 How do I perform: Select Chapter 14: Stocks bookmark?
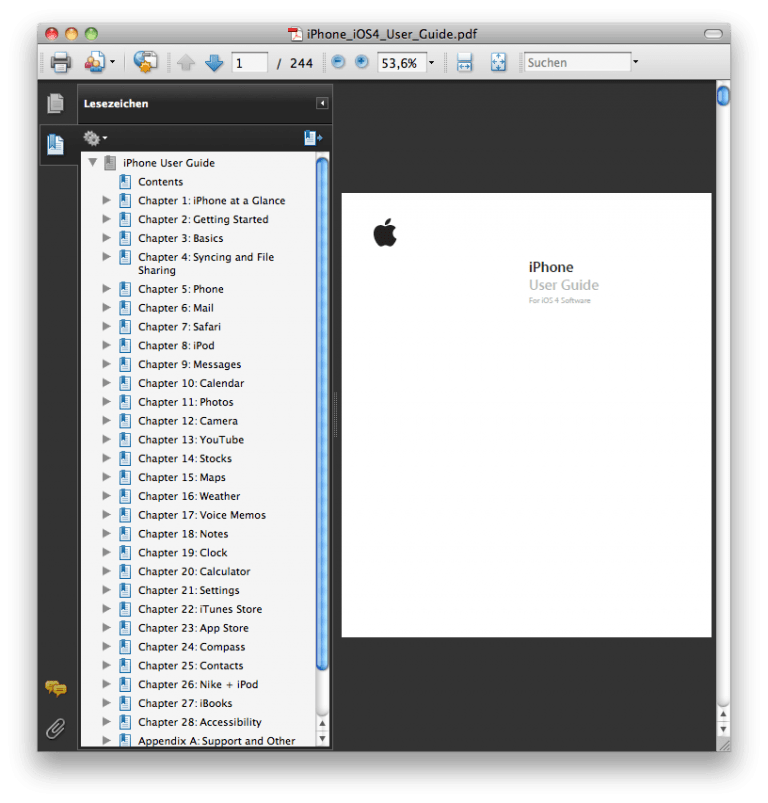[x=185, y=458]
